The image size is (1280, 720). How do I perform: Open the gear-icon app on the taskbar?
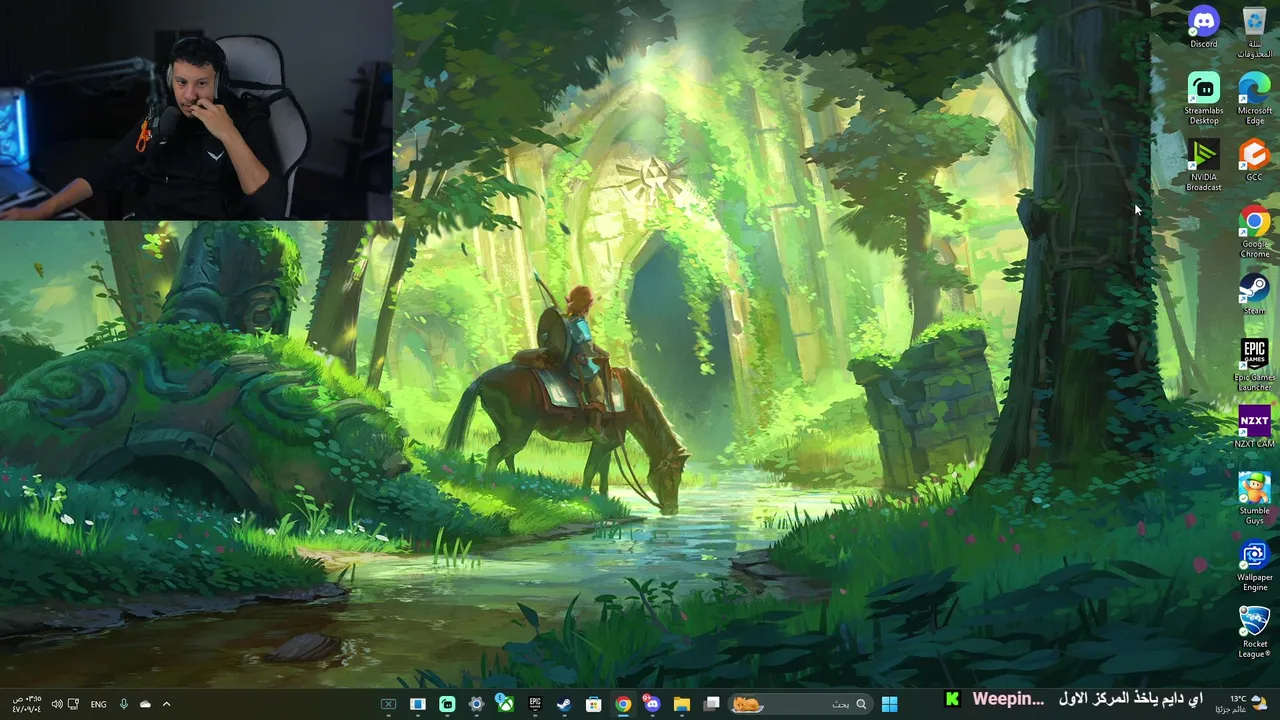[476, 704]
